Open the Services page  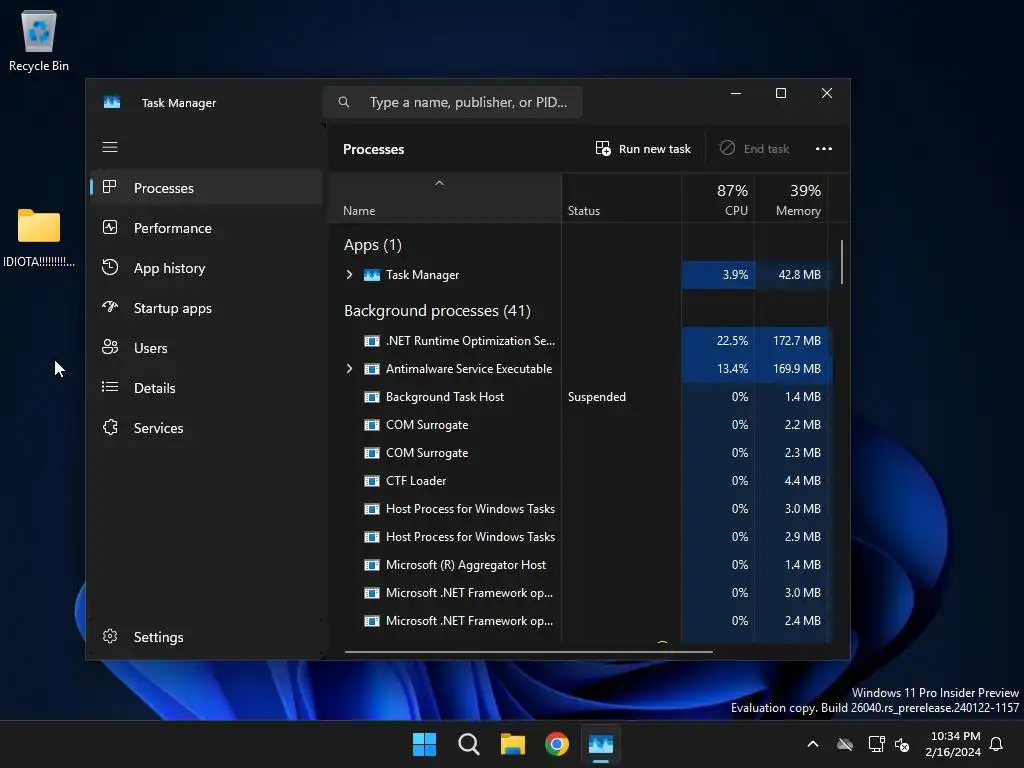tap(206, 428)
